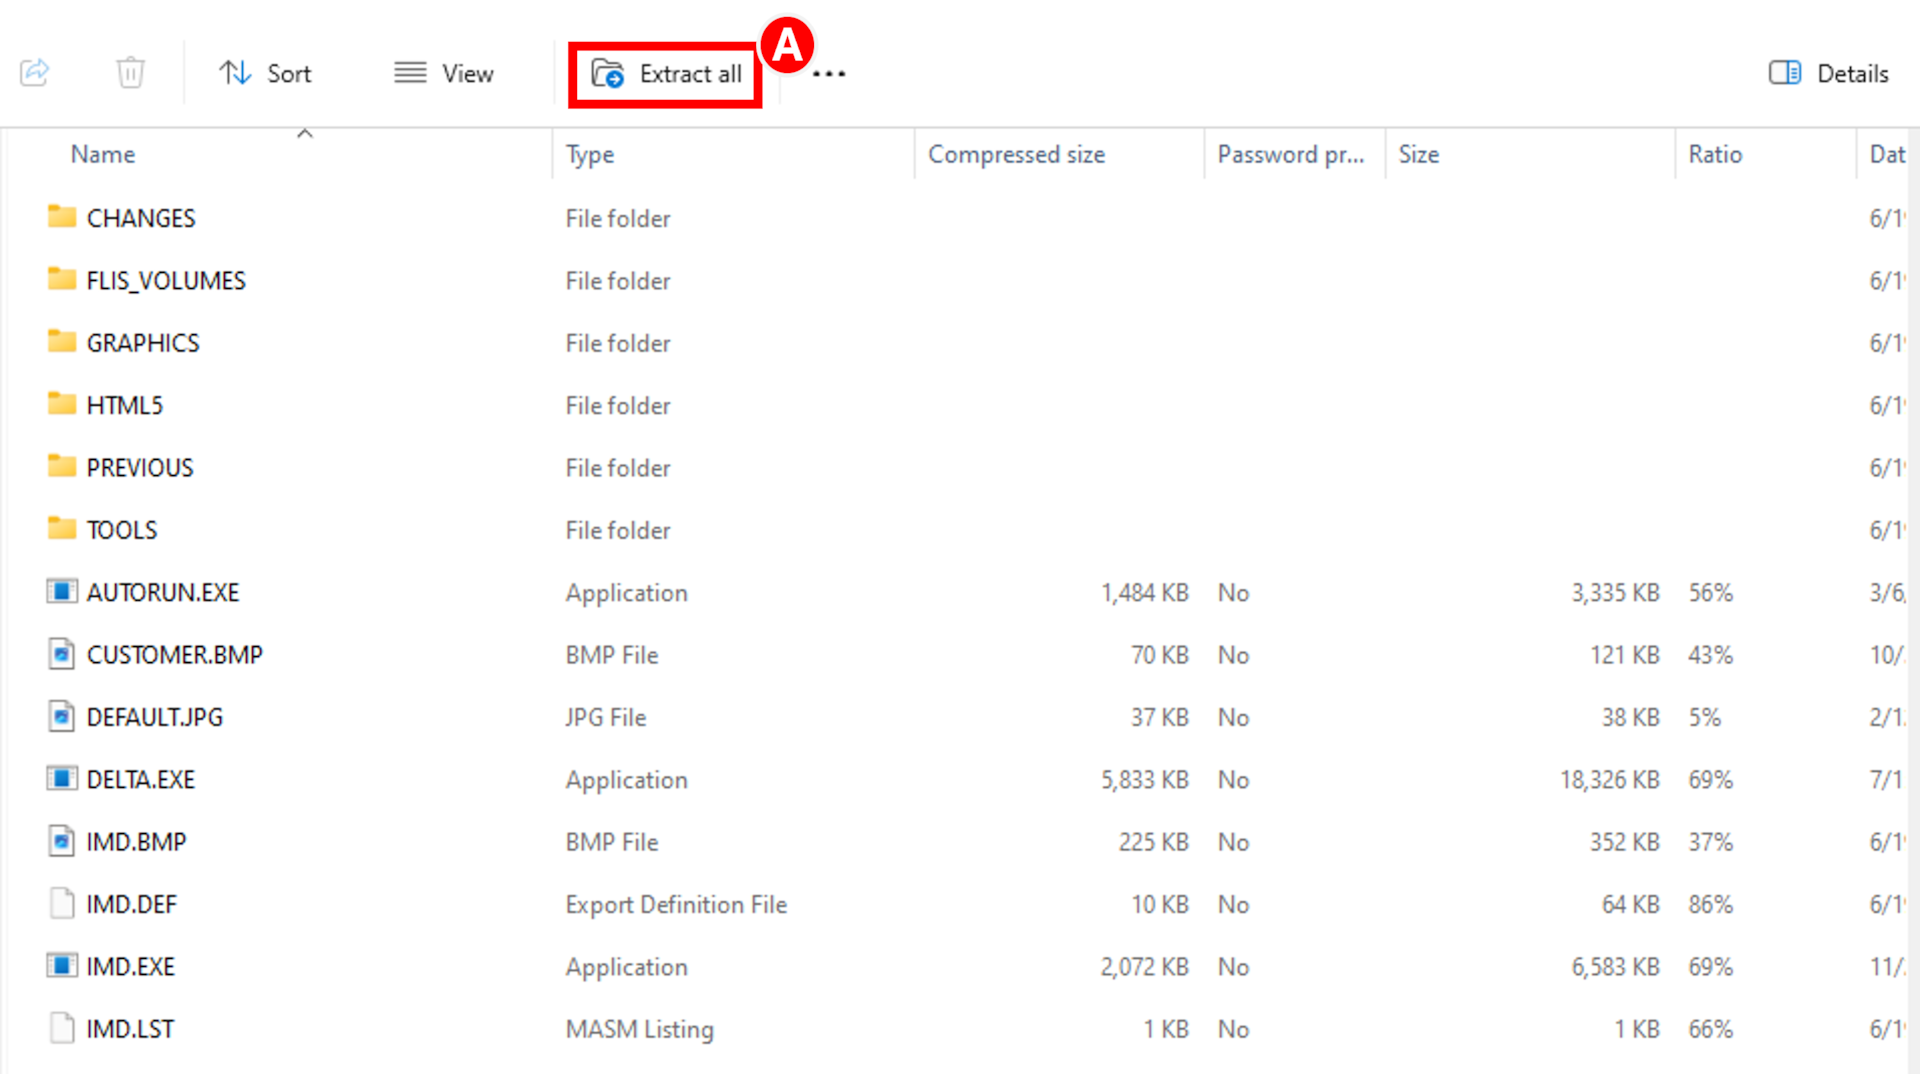Toggle the Details pane button
This screenshot has width=1920, height=1074.
coord(1828,73)
